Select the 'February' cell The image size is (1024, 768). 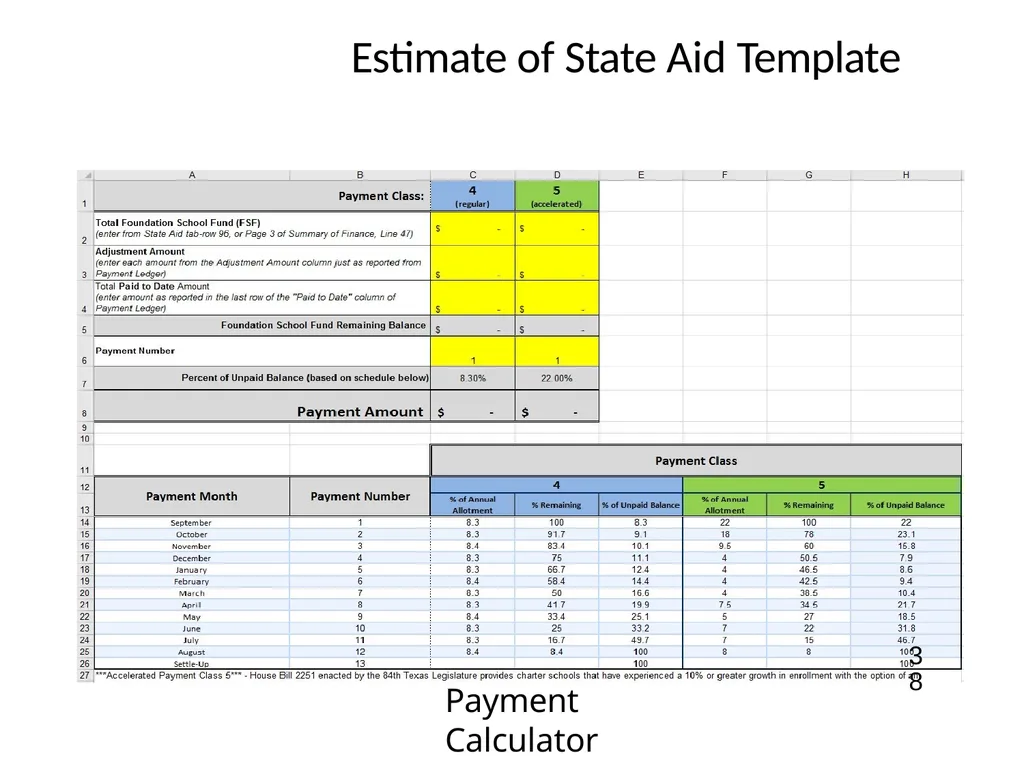[192, 582]
